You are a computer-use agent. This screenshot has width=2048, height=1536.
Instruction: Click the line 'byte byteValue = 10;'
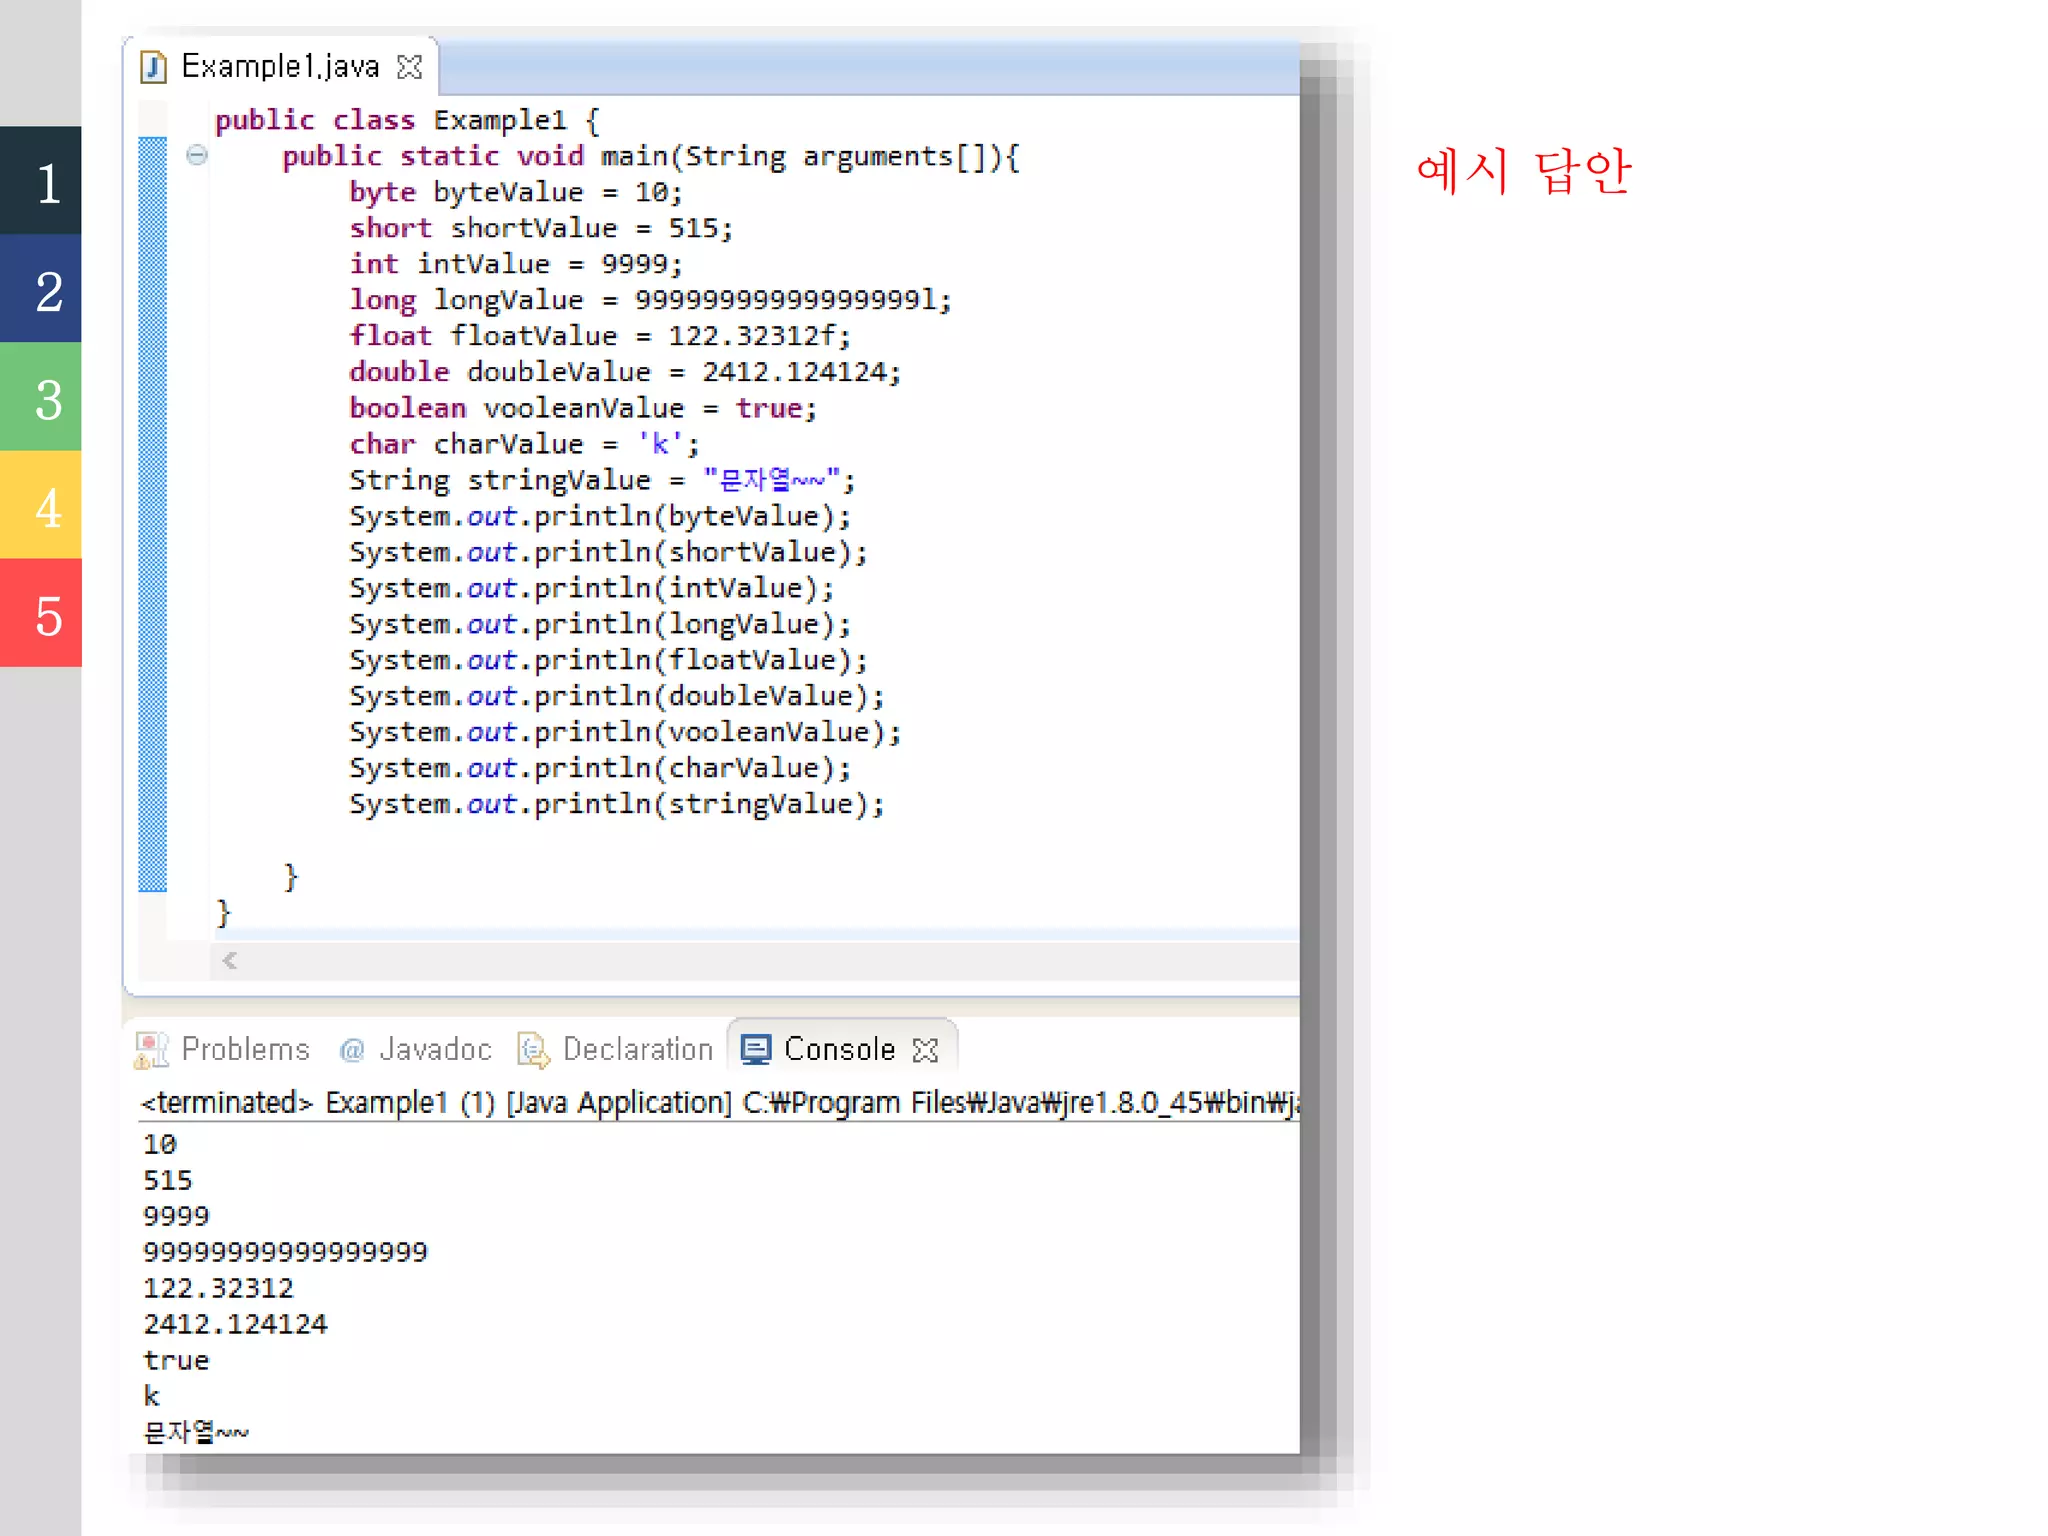point(516,192)
